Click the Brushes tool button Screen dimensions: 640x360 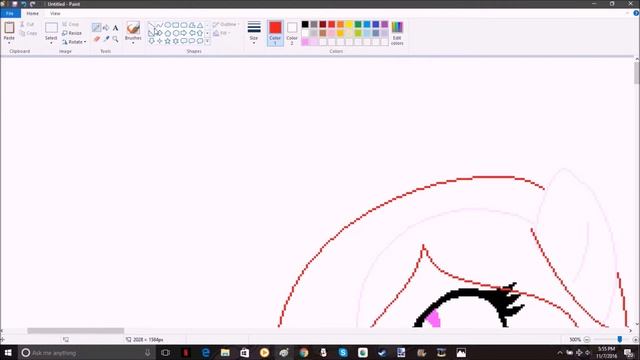click(133, 28)
